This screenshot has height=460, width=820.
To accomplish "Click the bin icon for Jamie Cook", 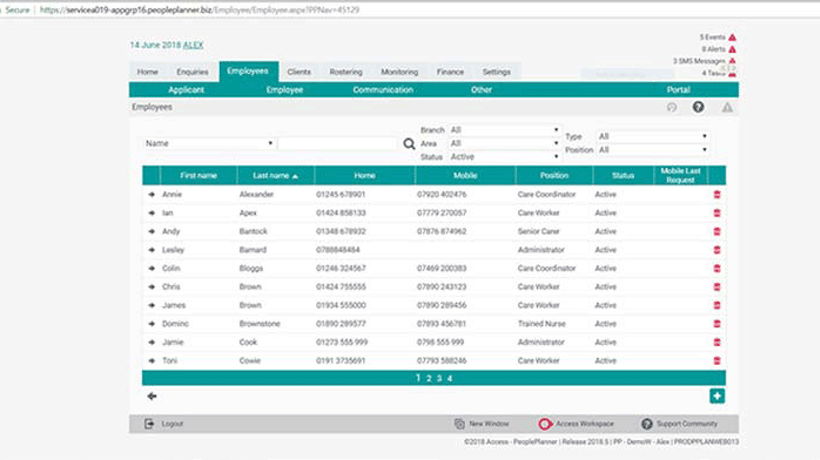I will pyautogui.click(x=717, y=342).
